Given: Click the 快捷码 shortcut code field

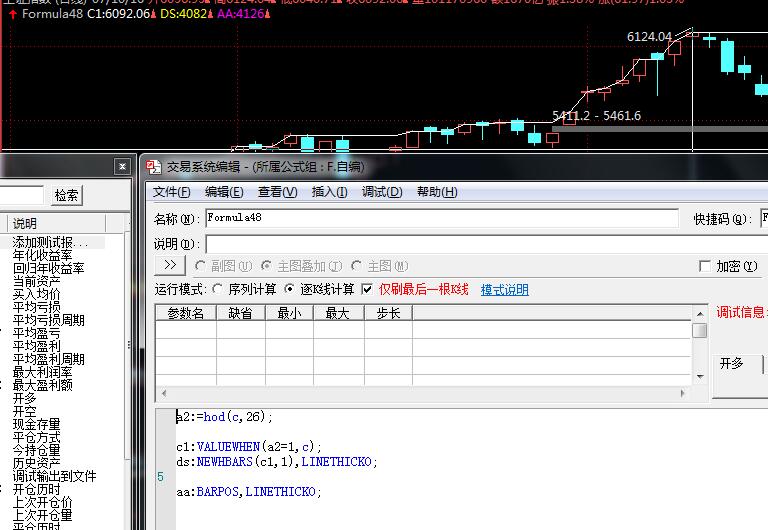Looking at the screenshot, I should pyautogui.click(x=764, y=218).
